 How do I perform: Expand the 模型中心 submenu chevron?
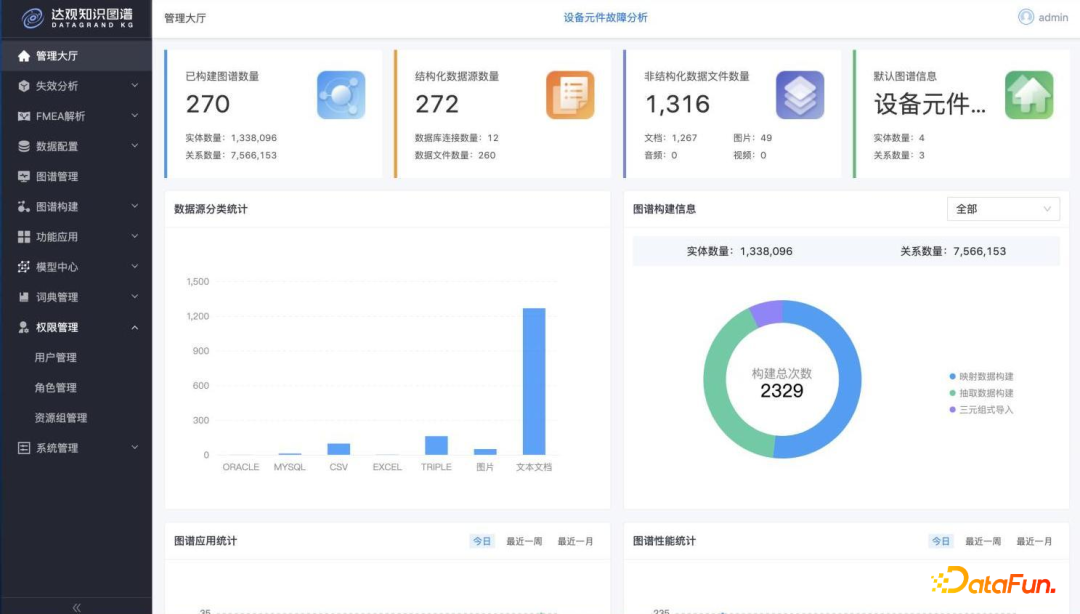click(135, 266)
